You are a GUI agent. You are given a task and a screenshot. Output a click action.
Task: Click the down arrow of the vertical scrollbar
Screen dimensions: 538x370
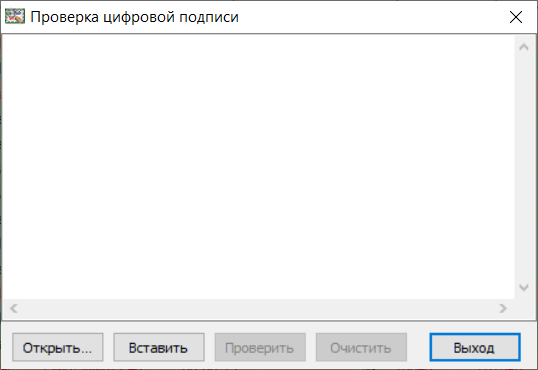524,288
